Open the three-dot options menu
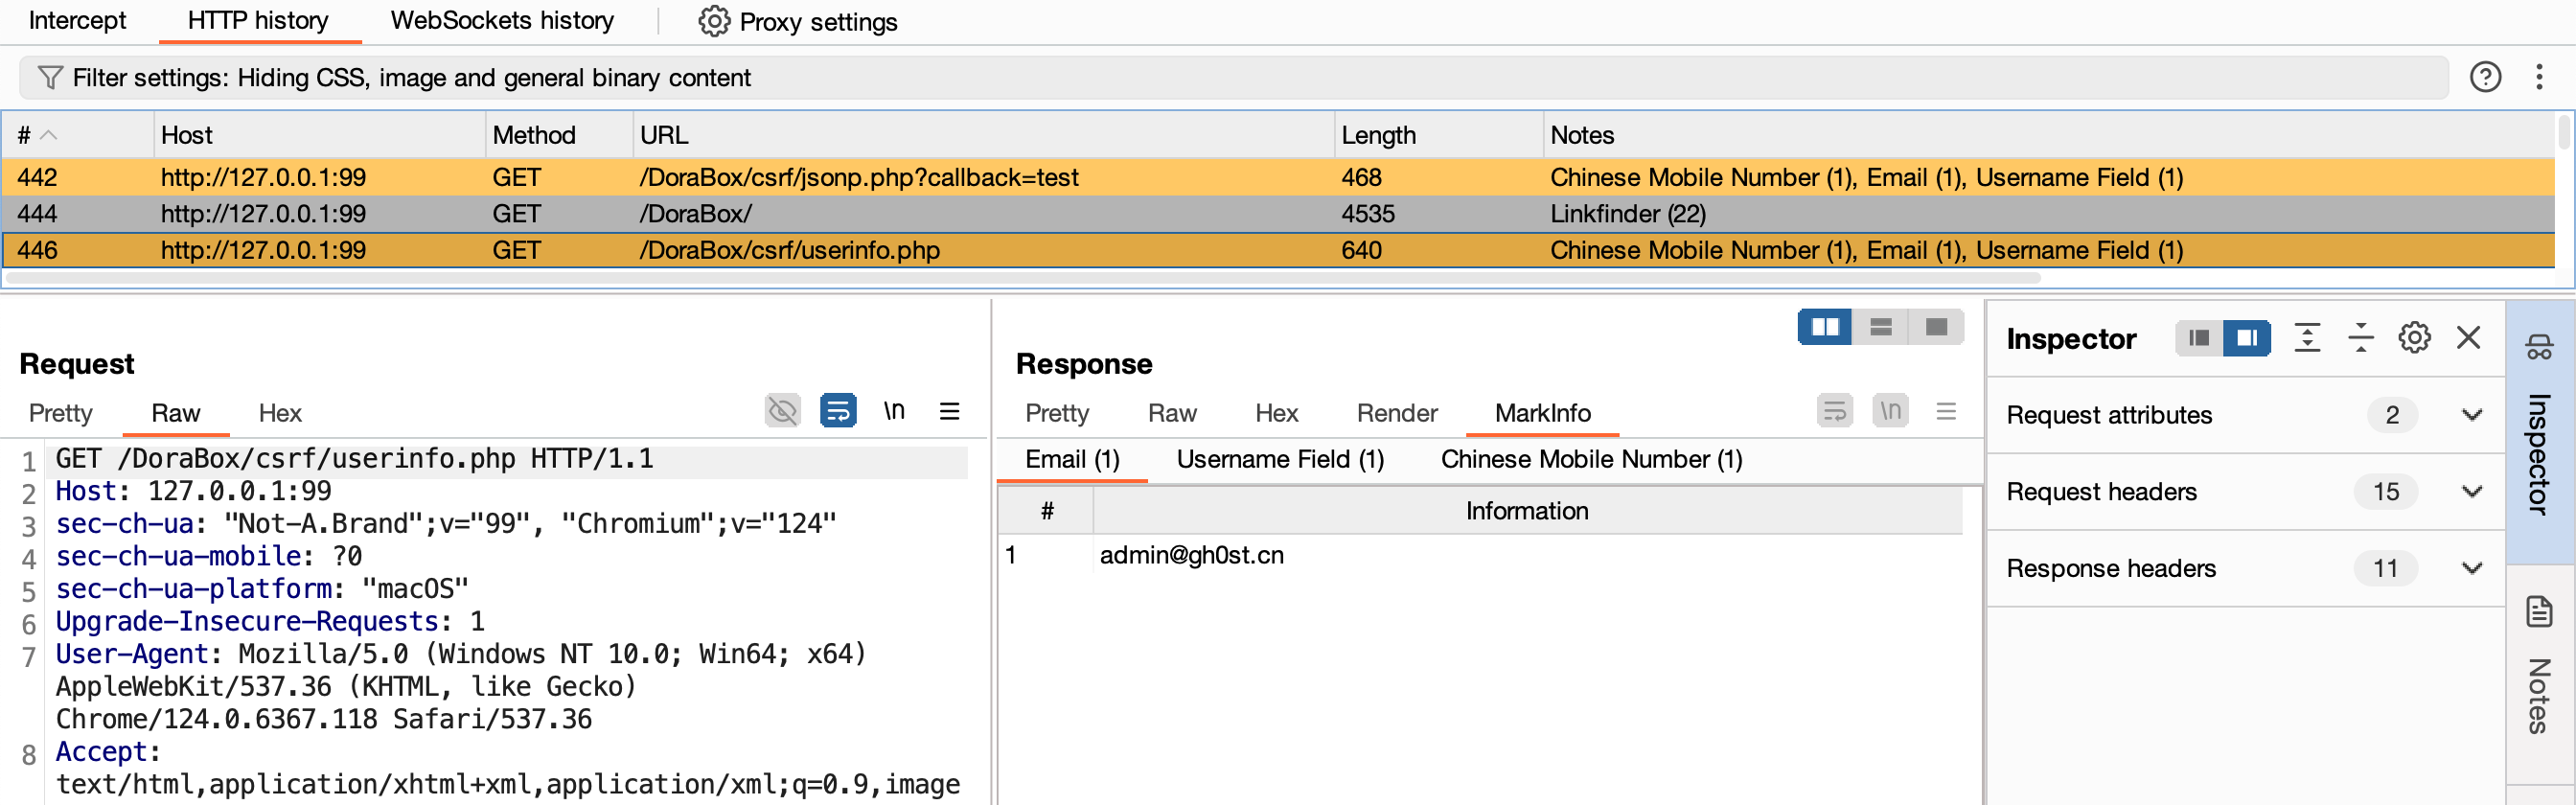Screen dimensions: 2576x805 pos(2538,77)
